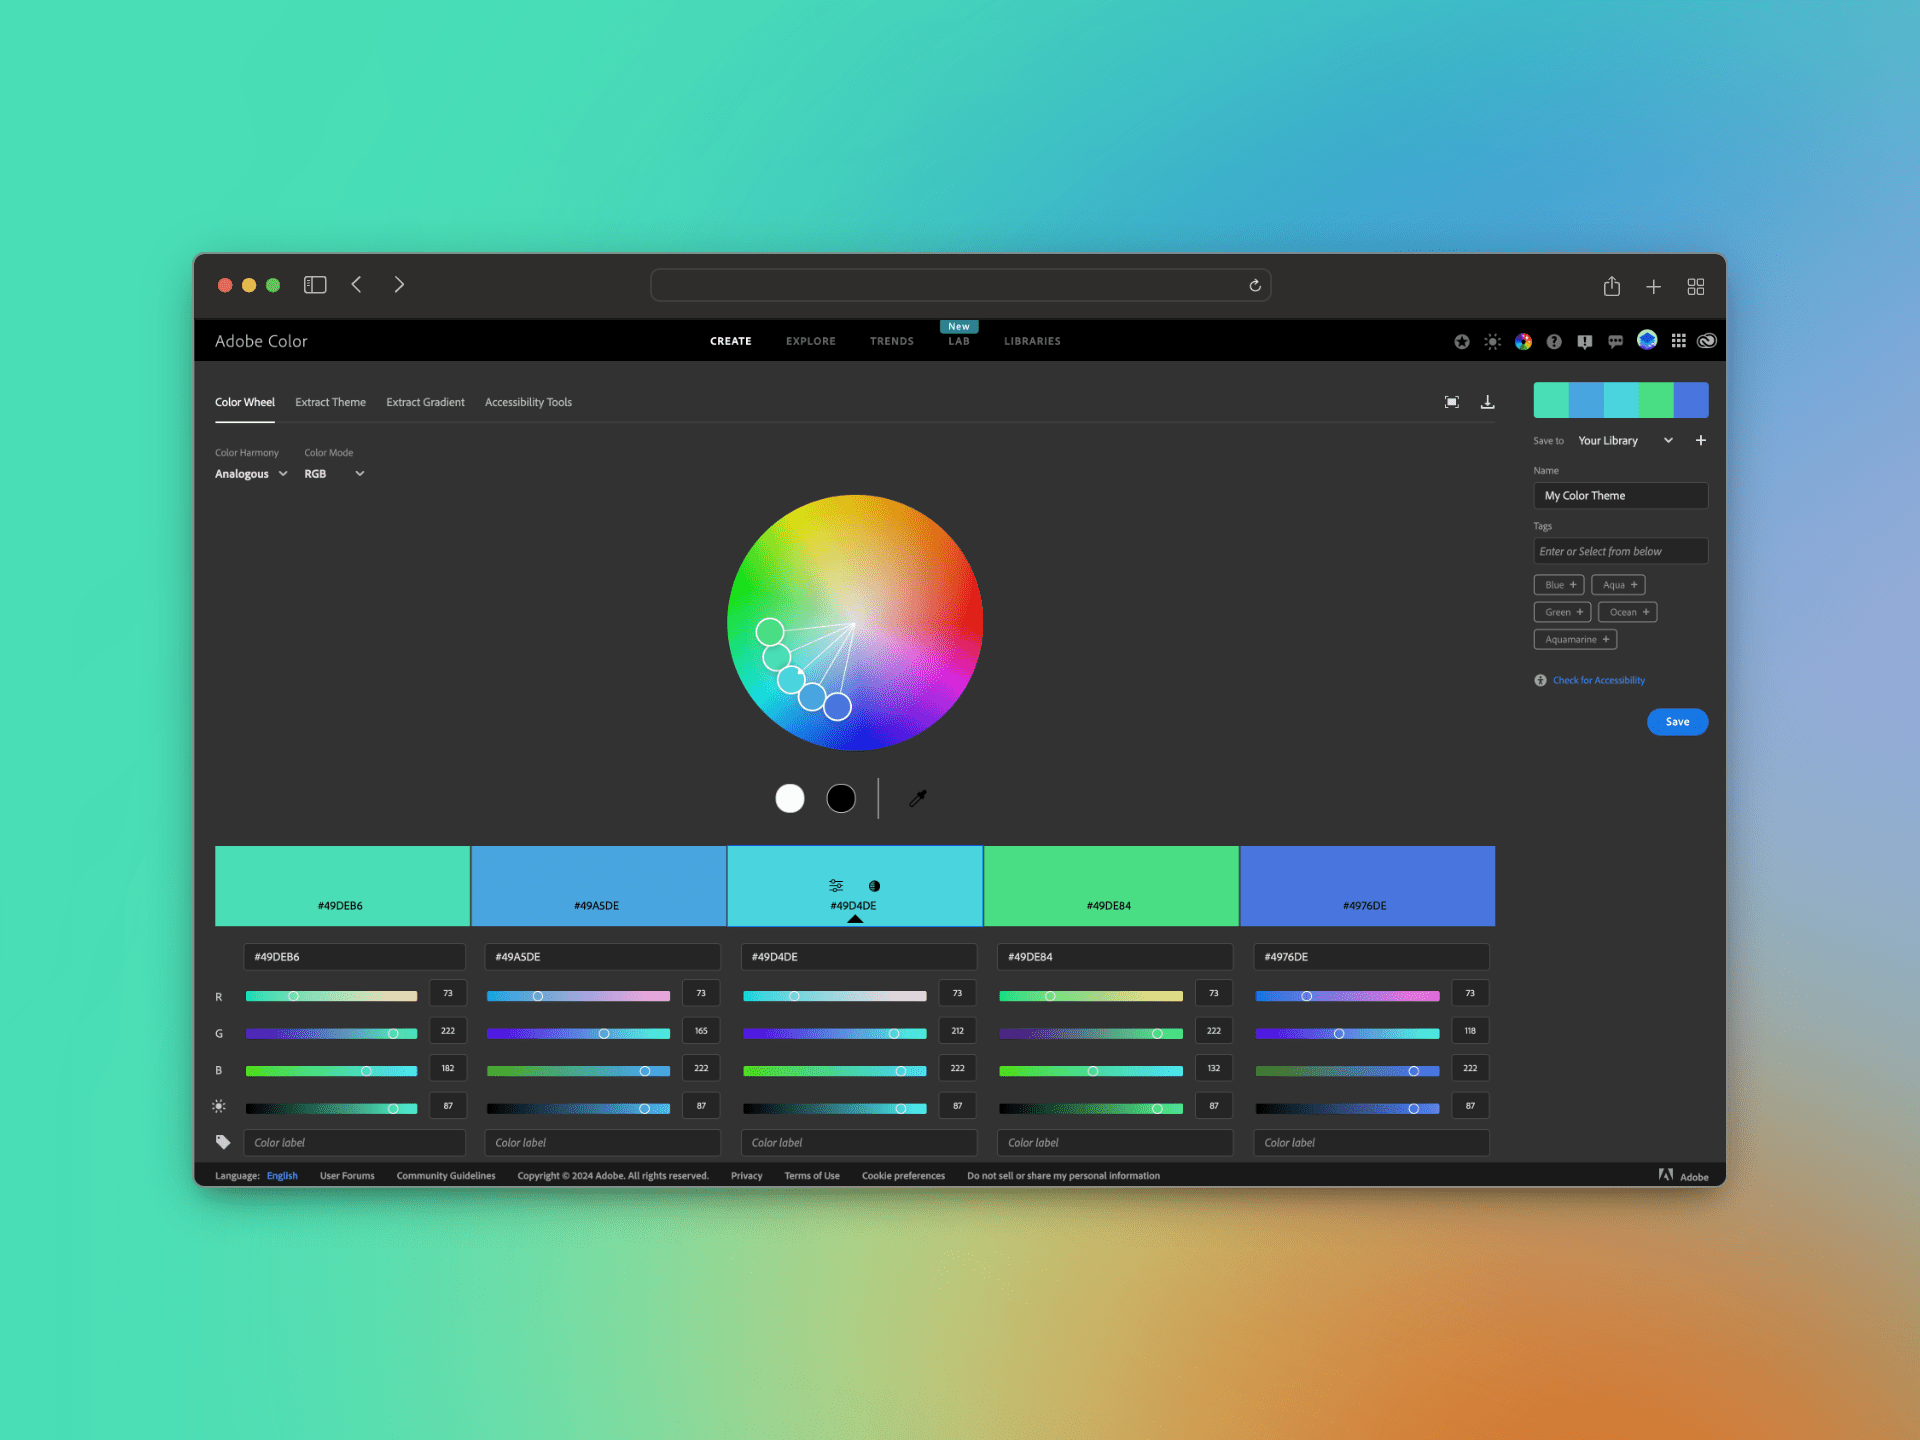The image size is (1920, 1440).
Task: Click the download theme icon
Action: (1488, 402)
